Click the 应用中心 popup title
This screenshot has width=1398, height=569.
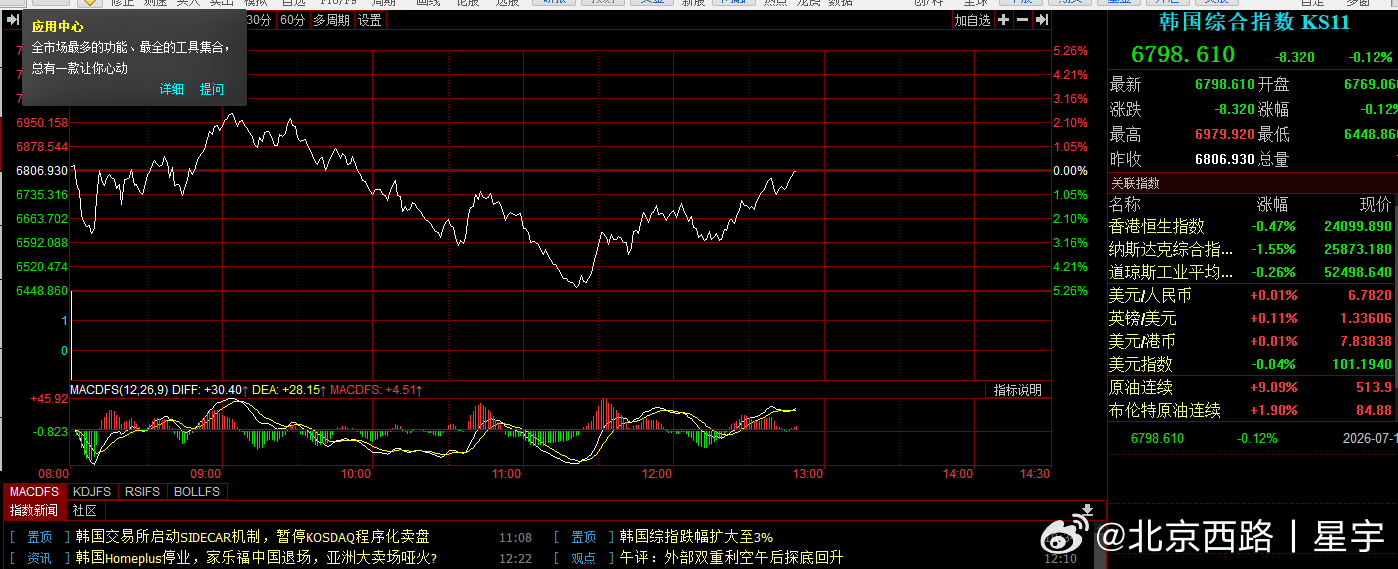point(57,27)
